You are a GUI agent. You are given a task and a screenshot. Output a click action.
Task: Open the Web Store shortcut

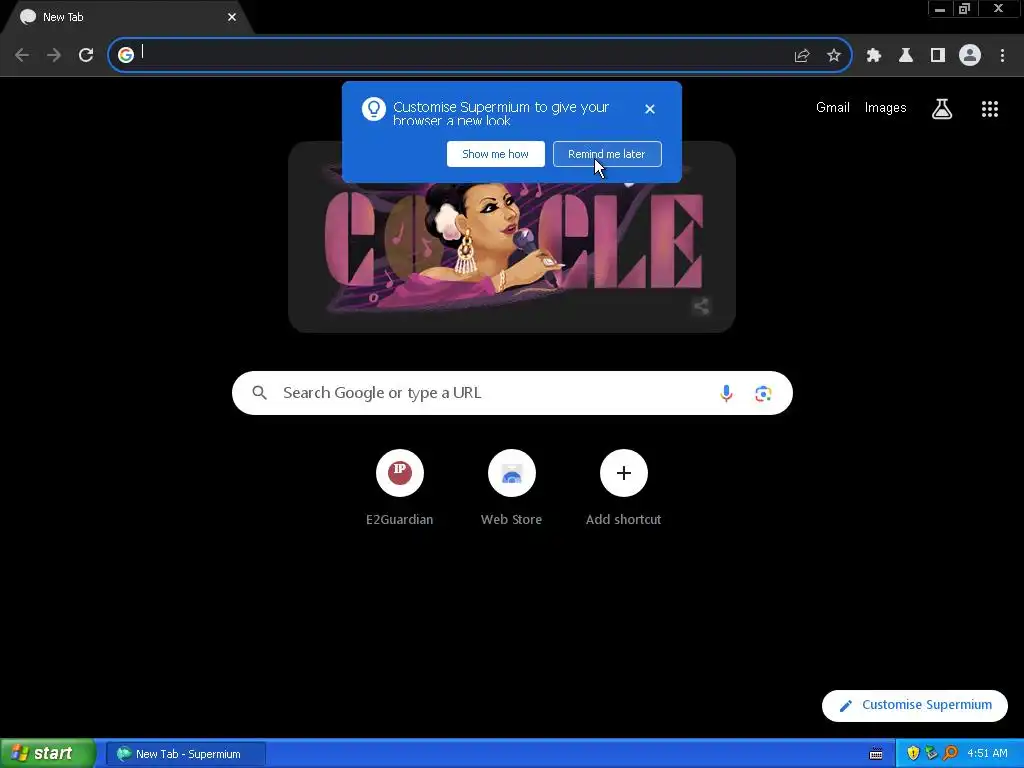(x=511, y=487)
